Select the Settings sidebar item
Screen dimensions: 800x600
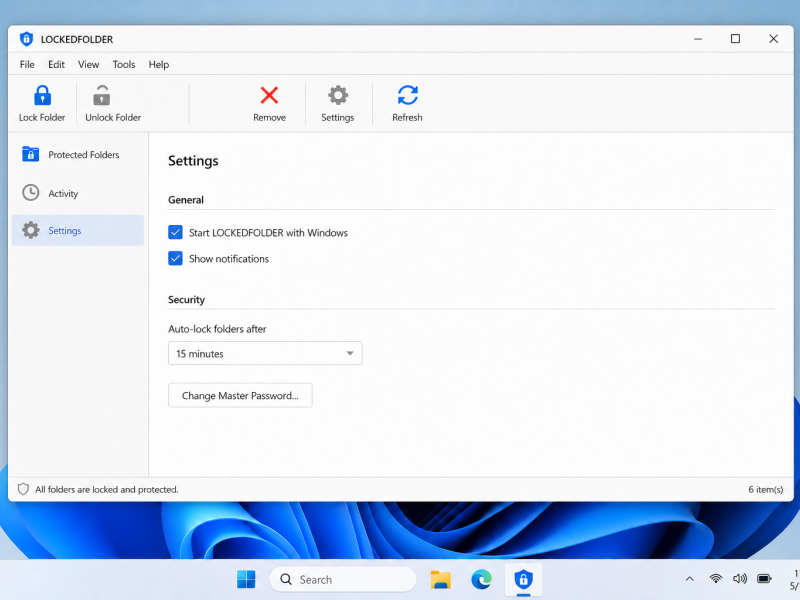click(x=78, y=231)
